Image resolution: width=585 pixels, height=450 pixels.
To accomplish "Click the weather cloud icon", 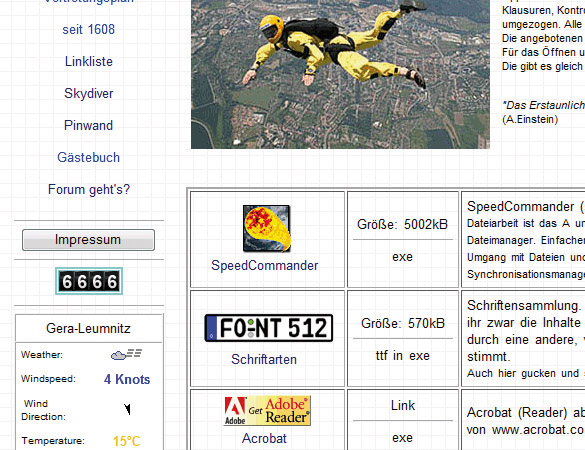I will (126, 354).
